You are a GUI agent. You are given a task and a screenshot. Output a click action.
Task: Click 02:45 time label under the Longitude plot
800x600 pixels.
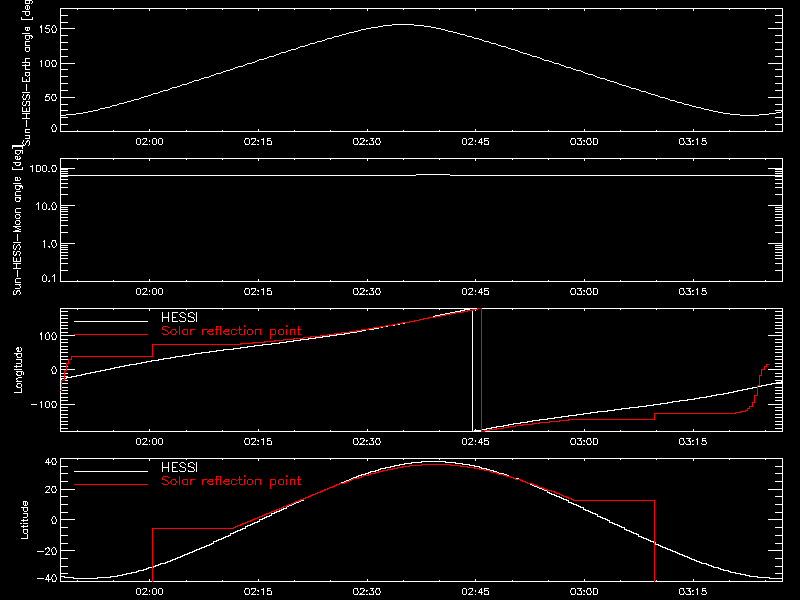point(476,442)
